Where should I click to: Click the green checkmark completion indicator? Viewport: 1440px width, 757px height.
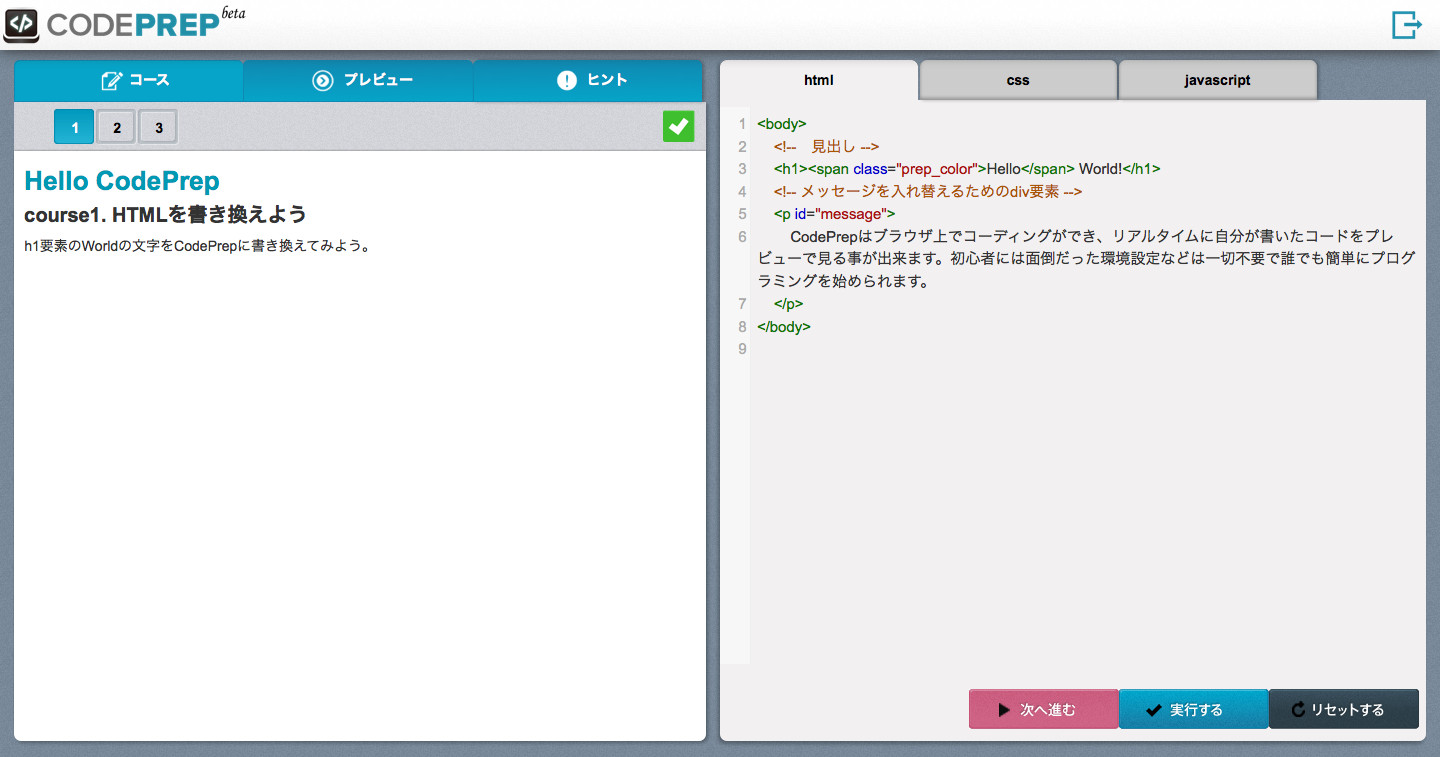point(678,126)
